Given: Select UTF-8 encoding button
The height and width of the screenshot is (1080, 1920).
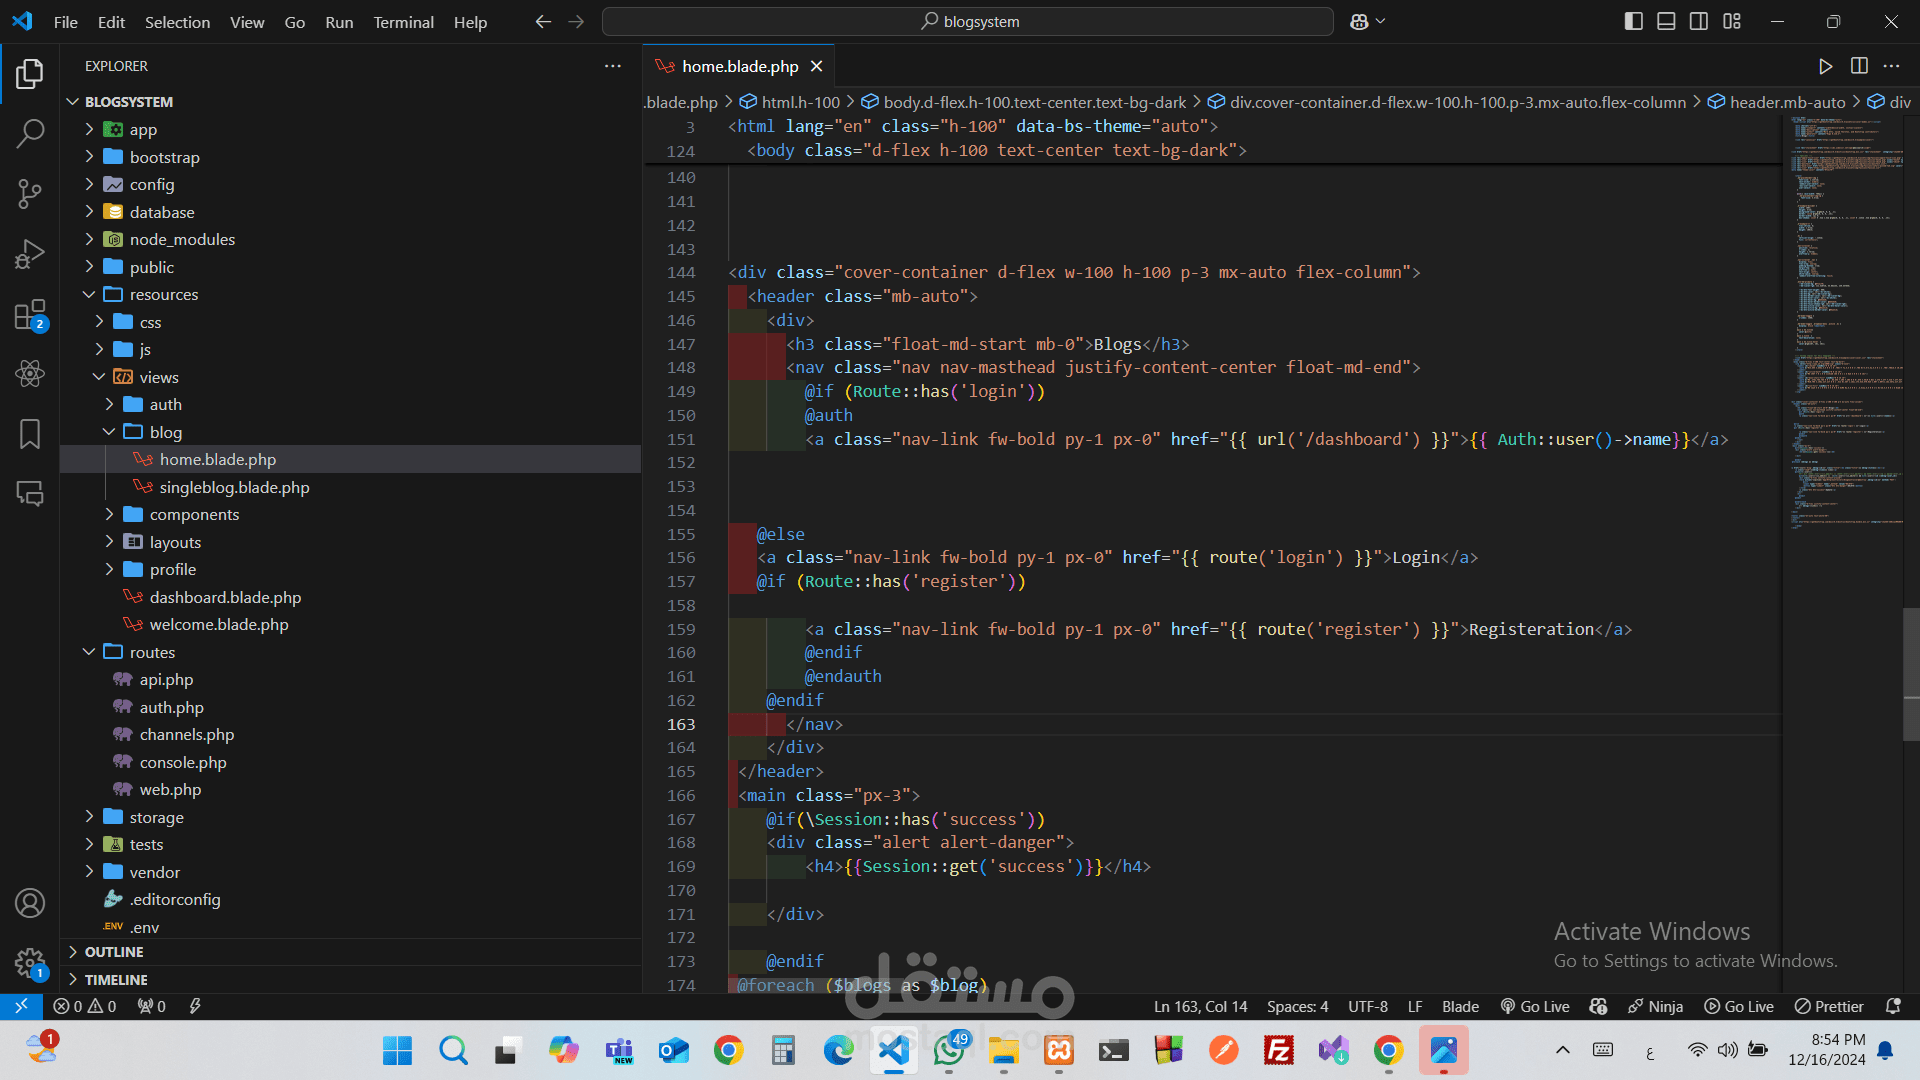Looking at the screenshot, I should [x=1367, y=1006].
